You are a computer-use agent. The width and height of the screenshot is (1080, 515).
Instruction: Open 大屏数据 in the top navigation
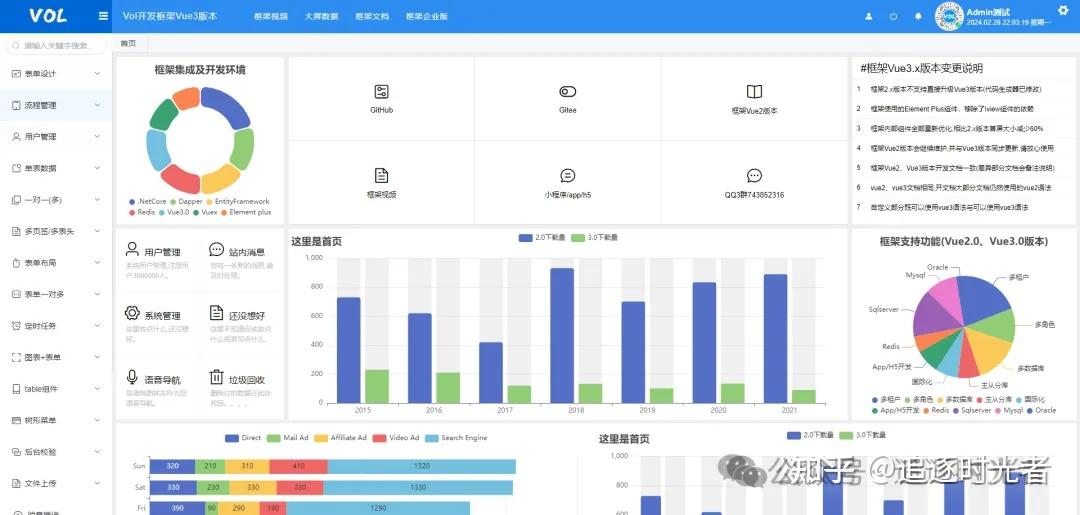[x=322, y=17]
